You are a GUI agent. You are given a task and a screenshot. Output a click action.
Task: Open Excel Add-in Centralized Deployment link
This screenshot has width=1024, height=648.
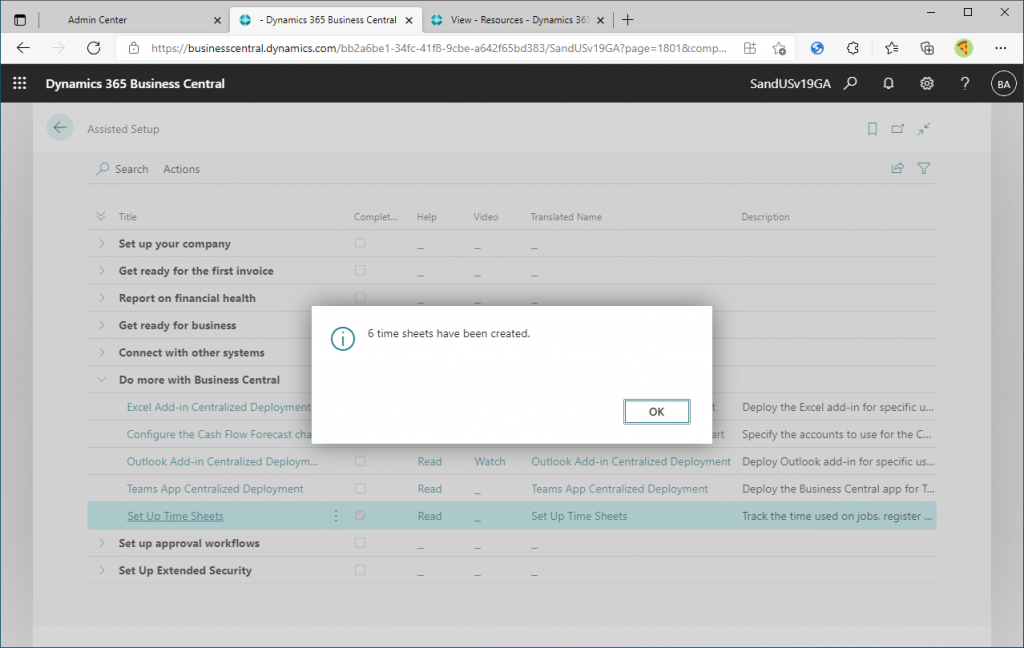point(219,407)
